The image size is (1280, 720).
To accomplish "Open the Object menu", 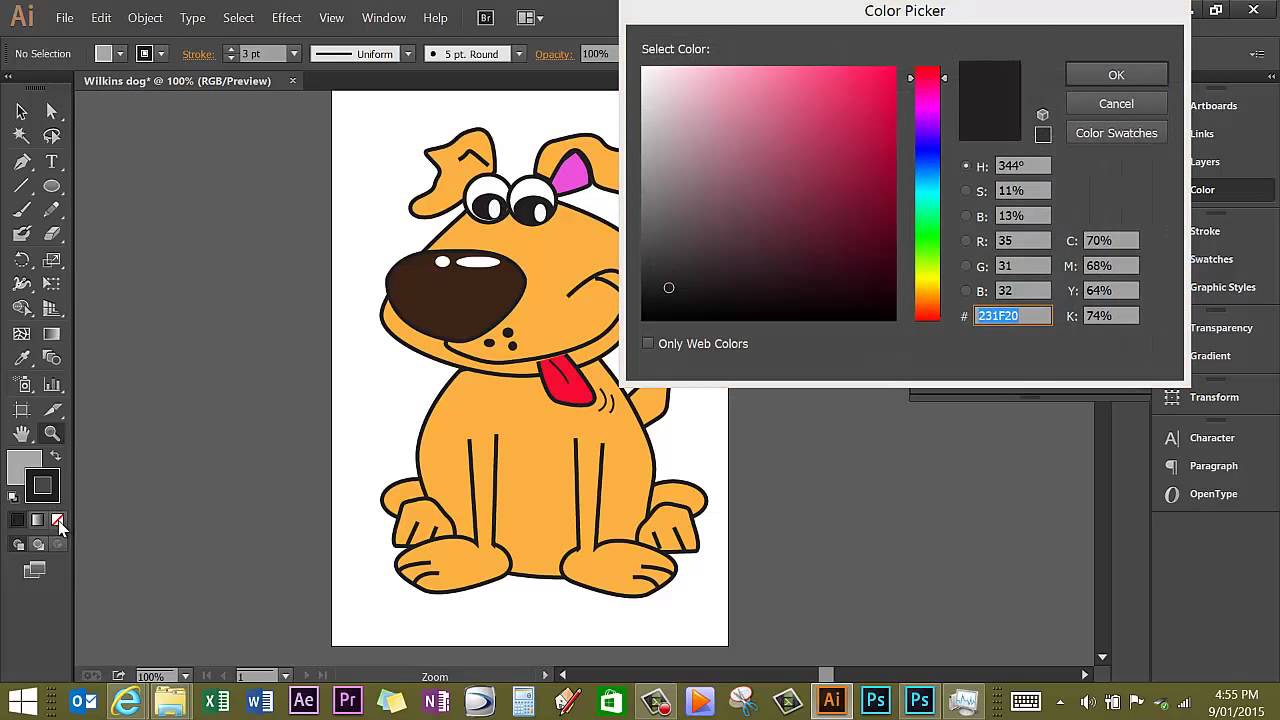I will click(145, 18).
